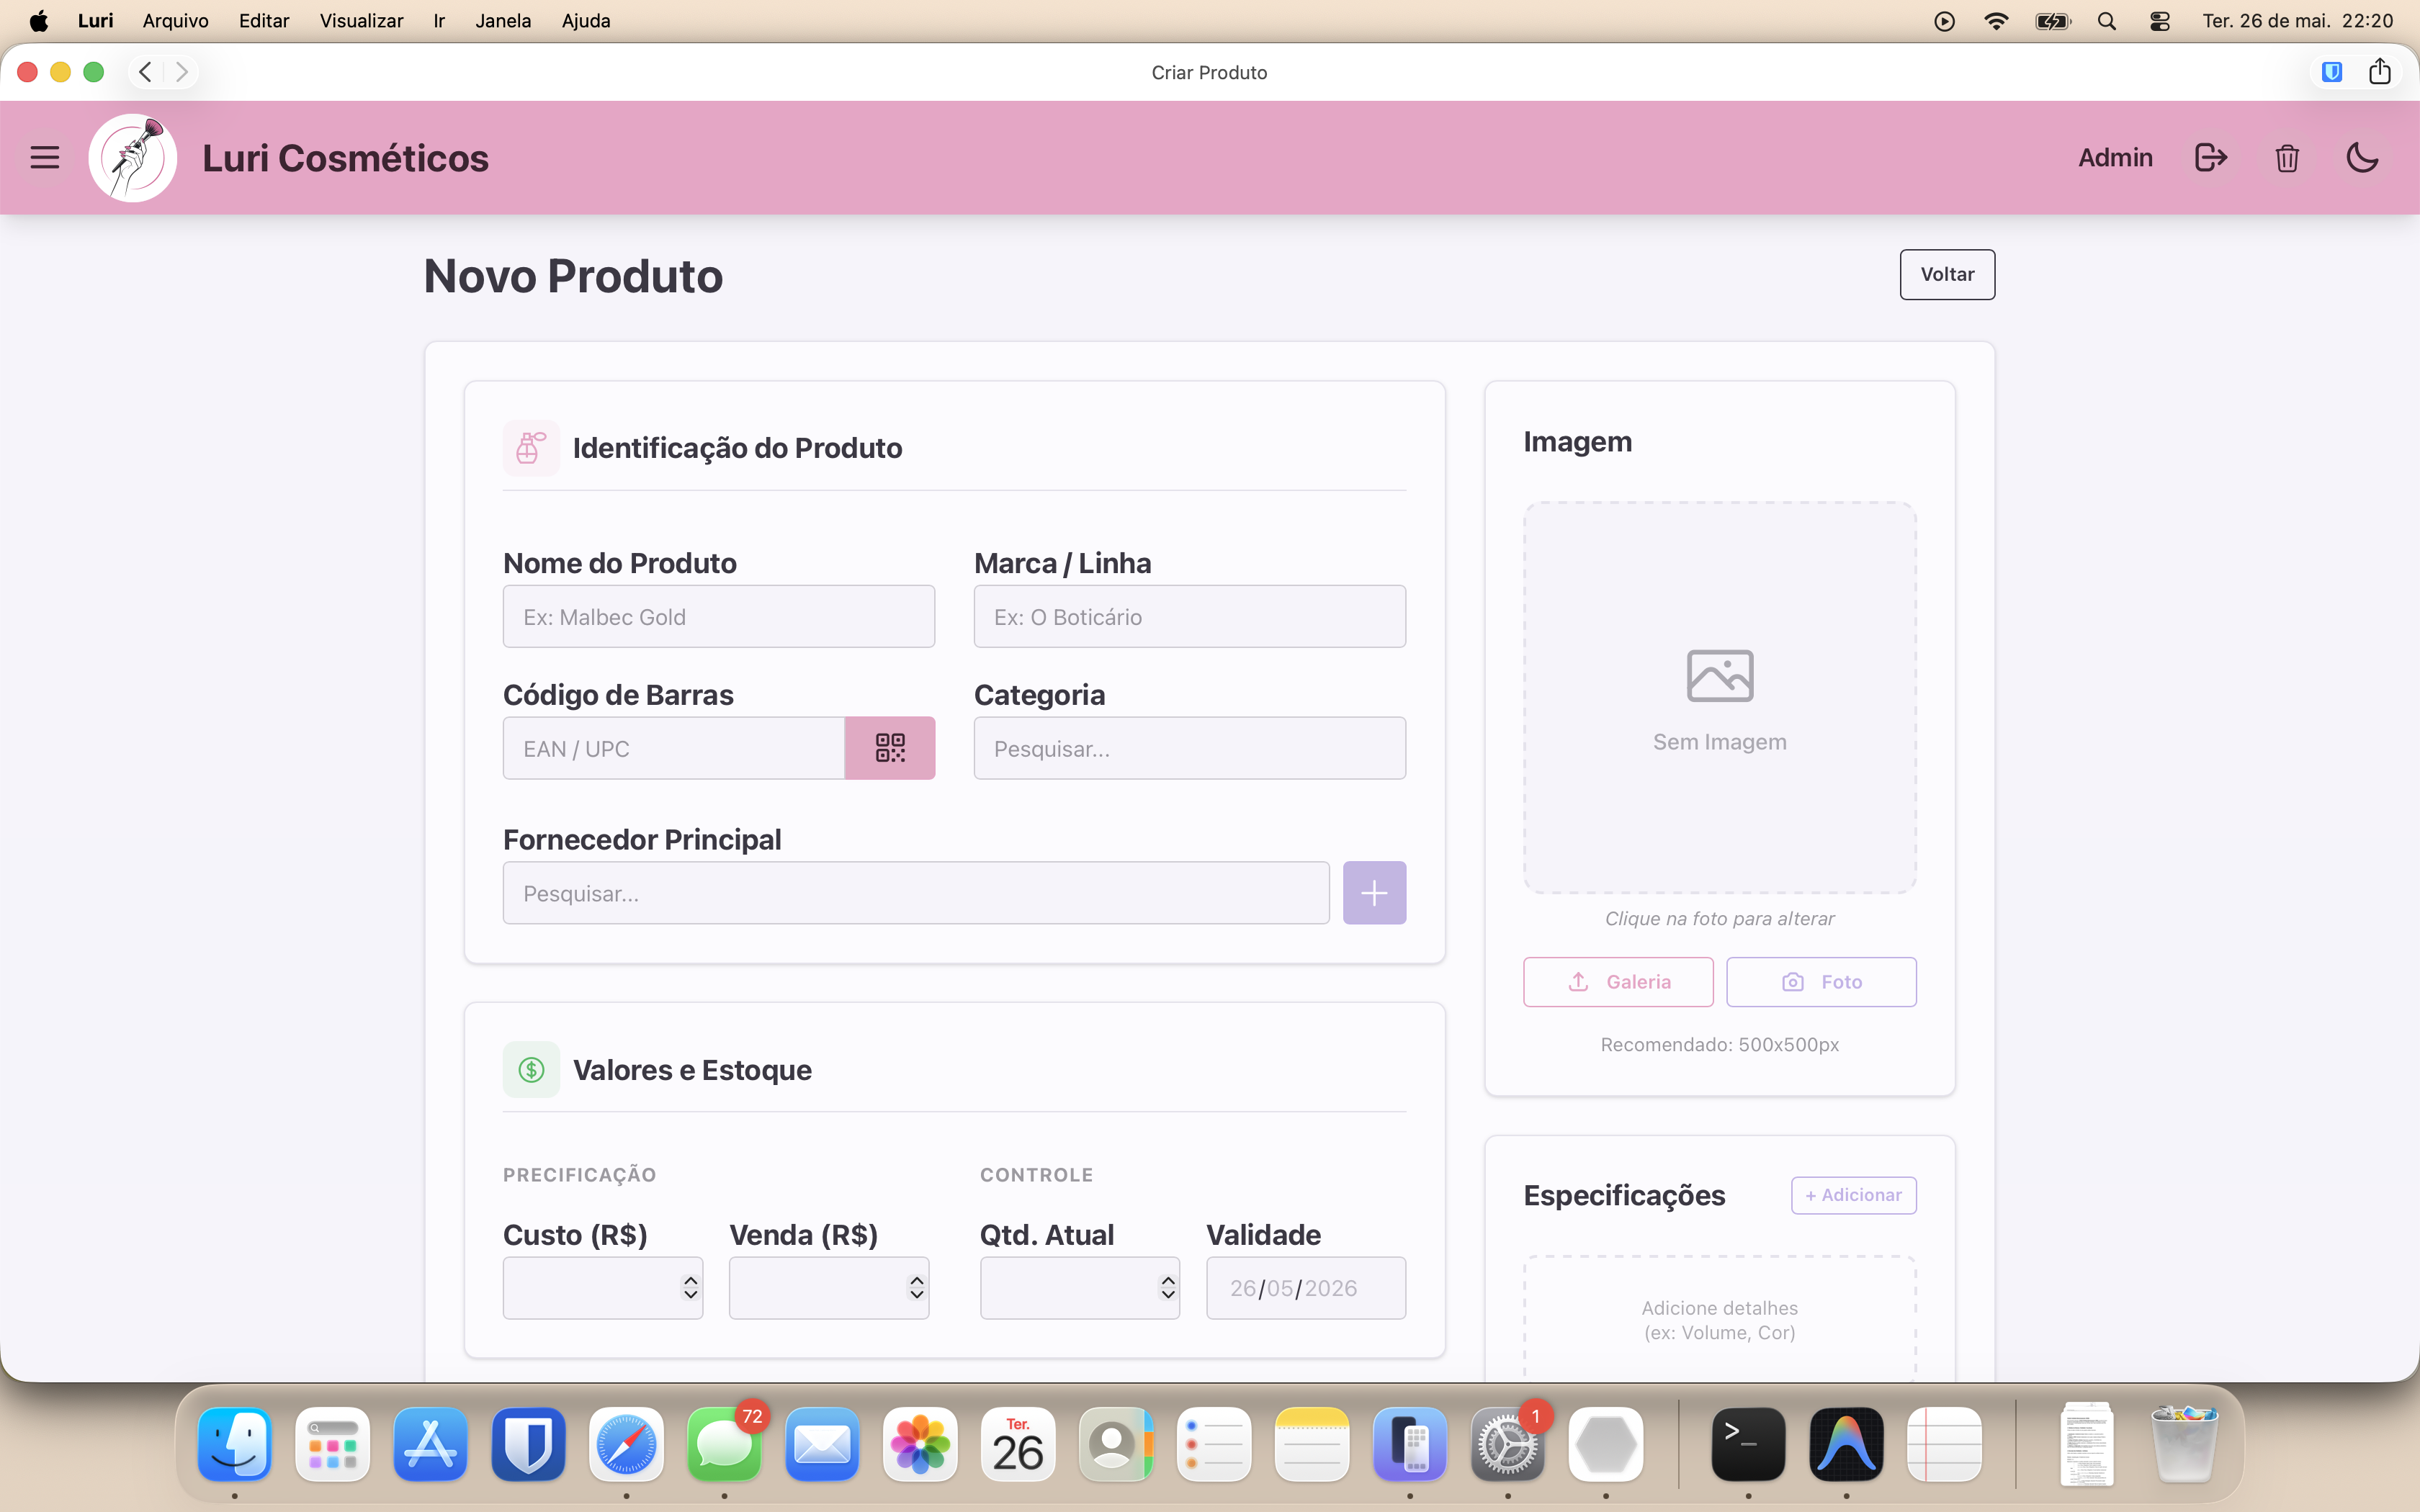
Task: Click the Galeria upload button
Action: click(1618, 982)
